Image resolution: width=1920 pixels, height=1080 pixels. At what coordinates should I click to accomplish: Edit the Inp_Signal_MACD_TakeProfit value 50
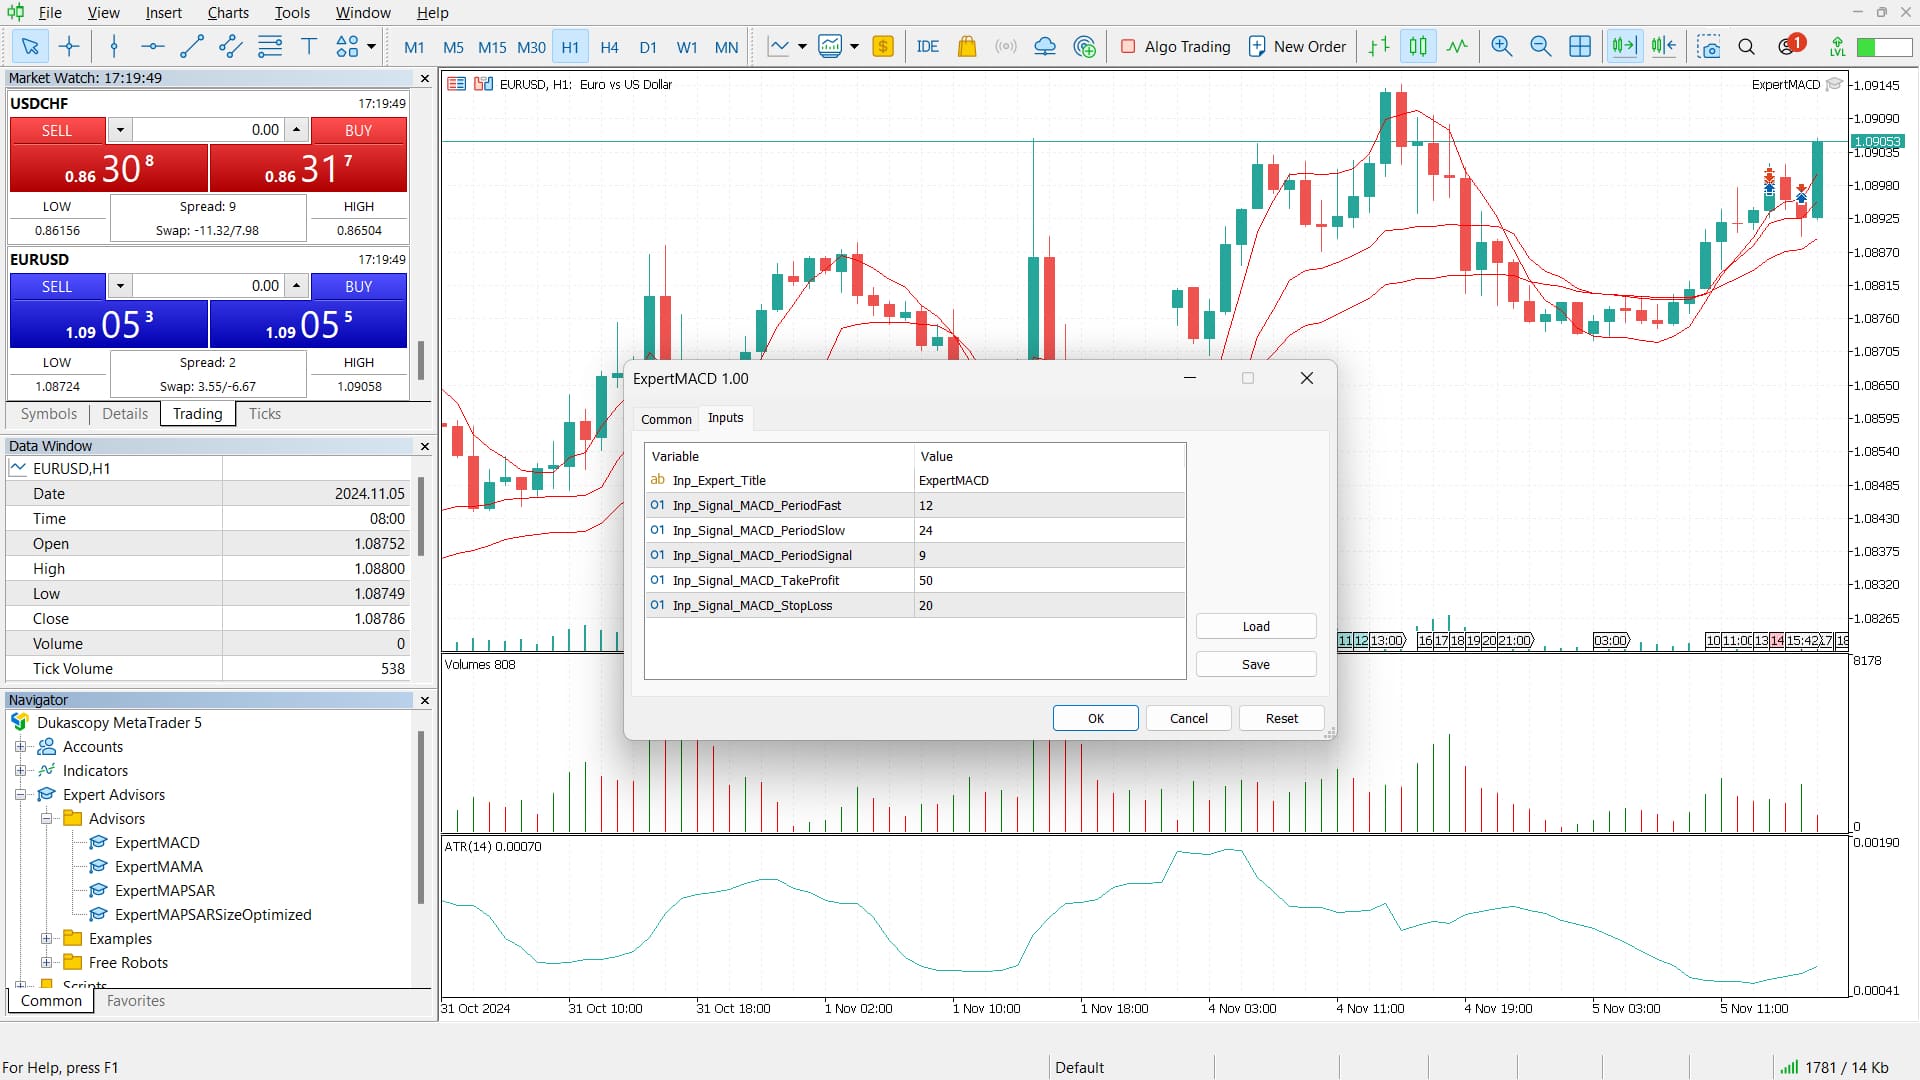click(1050, 580)
